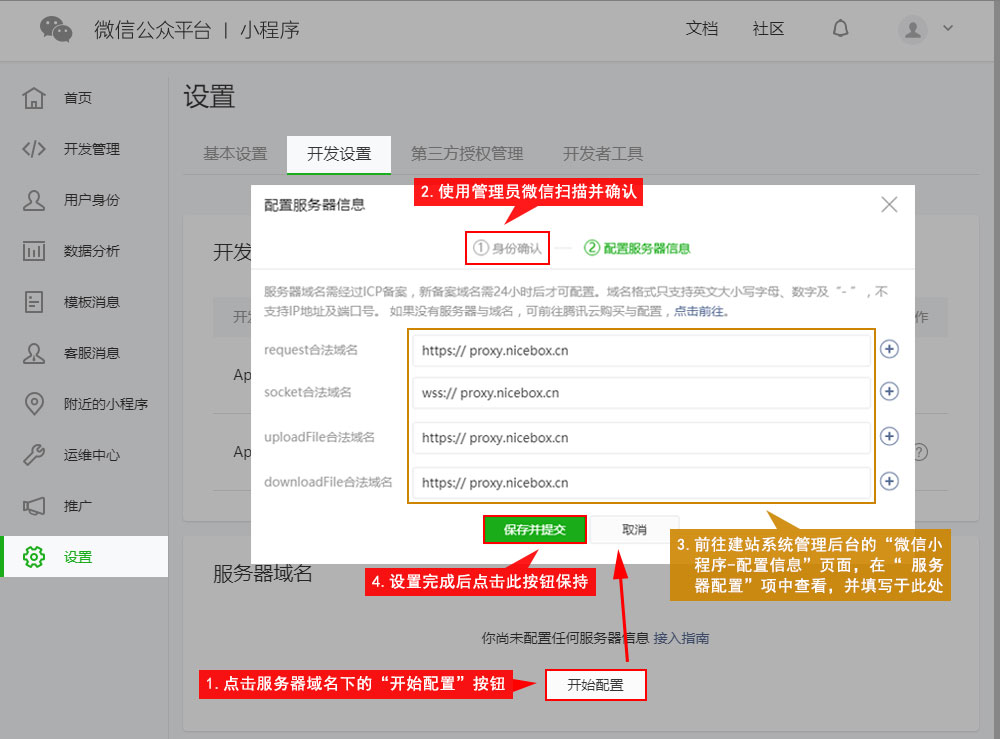Image resolution: width=1000 pixels, height=739 pixels.
Task: Go to 数据分析 sidebar item
Action: pos(91,251)
